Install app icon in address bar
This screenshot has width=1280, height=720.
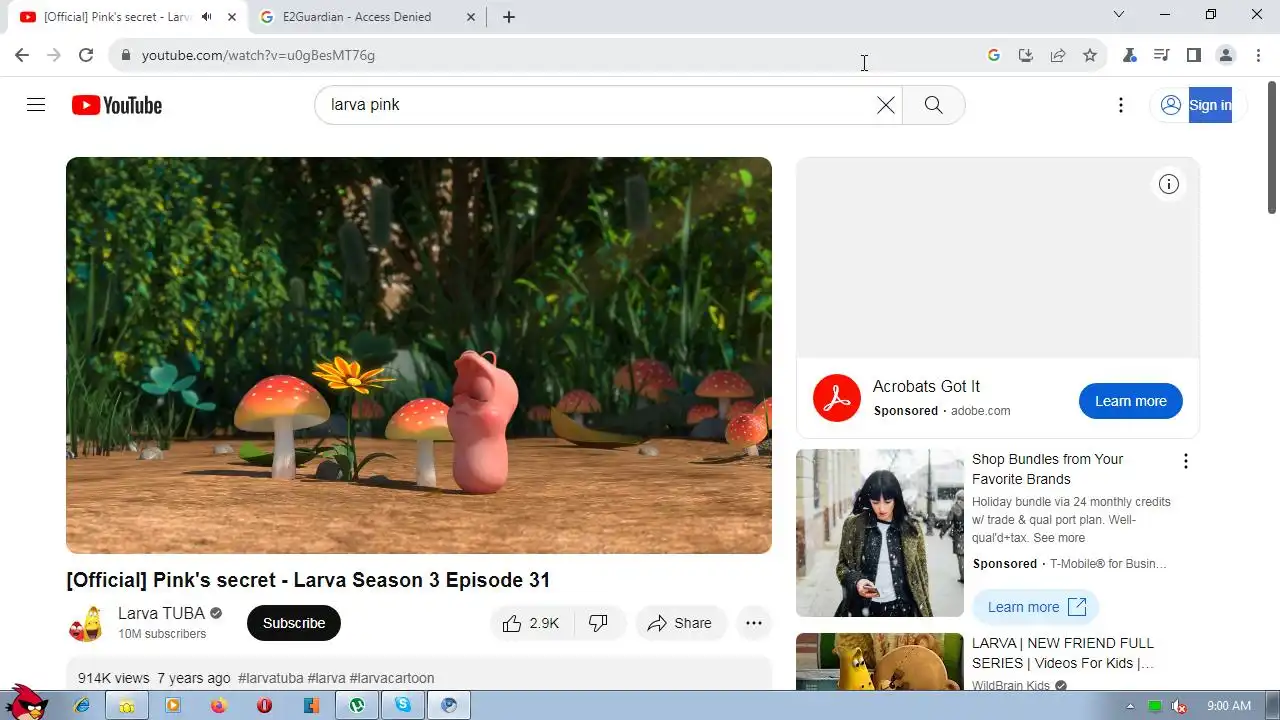(x=1026, y=55)
